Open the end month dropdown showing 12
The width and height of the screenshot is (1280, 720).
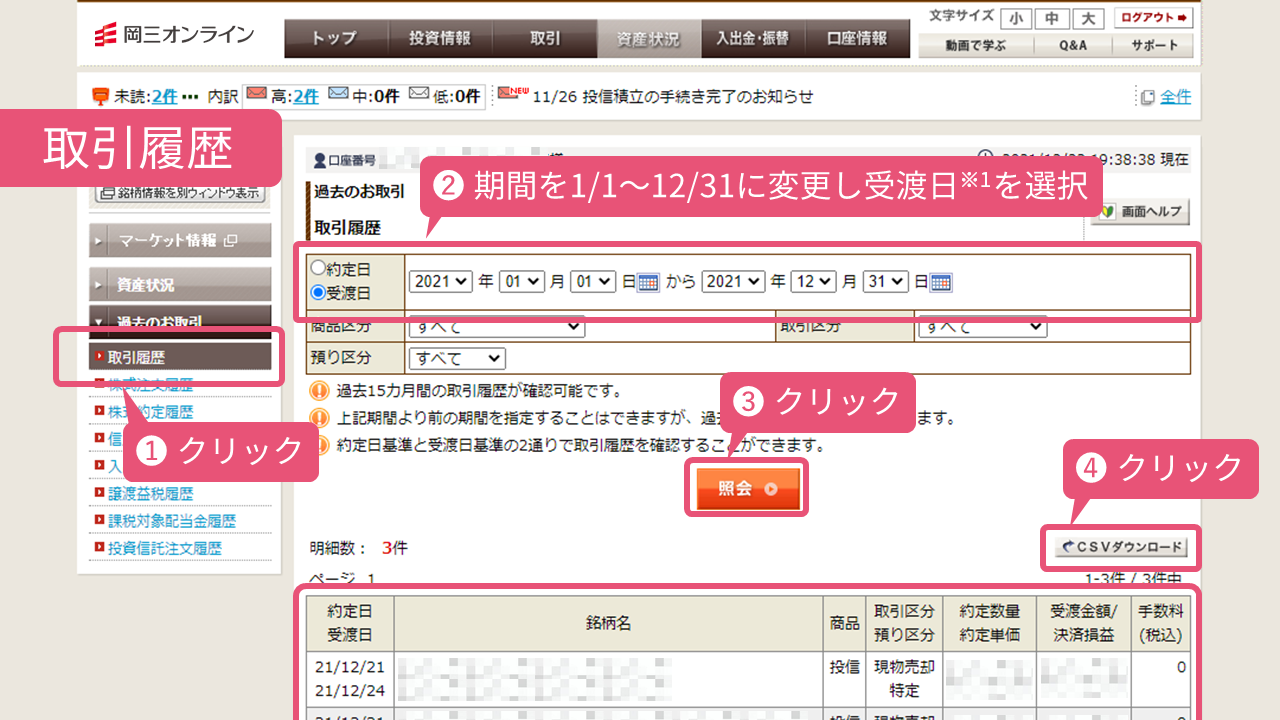pos(813,282)
